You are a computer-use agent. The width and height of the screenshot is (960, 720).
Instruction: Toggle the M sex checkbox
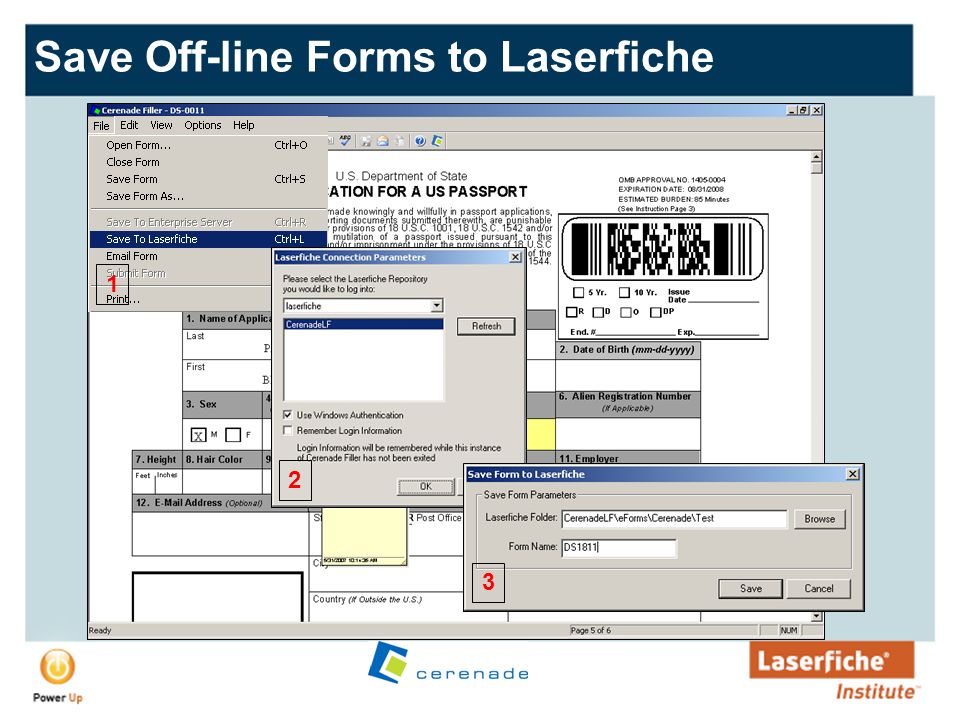pos(198,435)
